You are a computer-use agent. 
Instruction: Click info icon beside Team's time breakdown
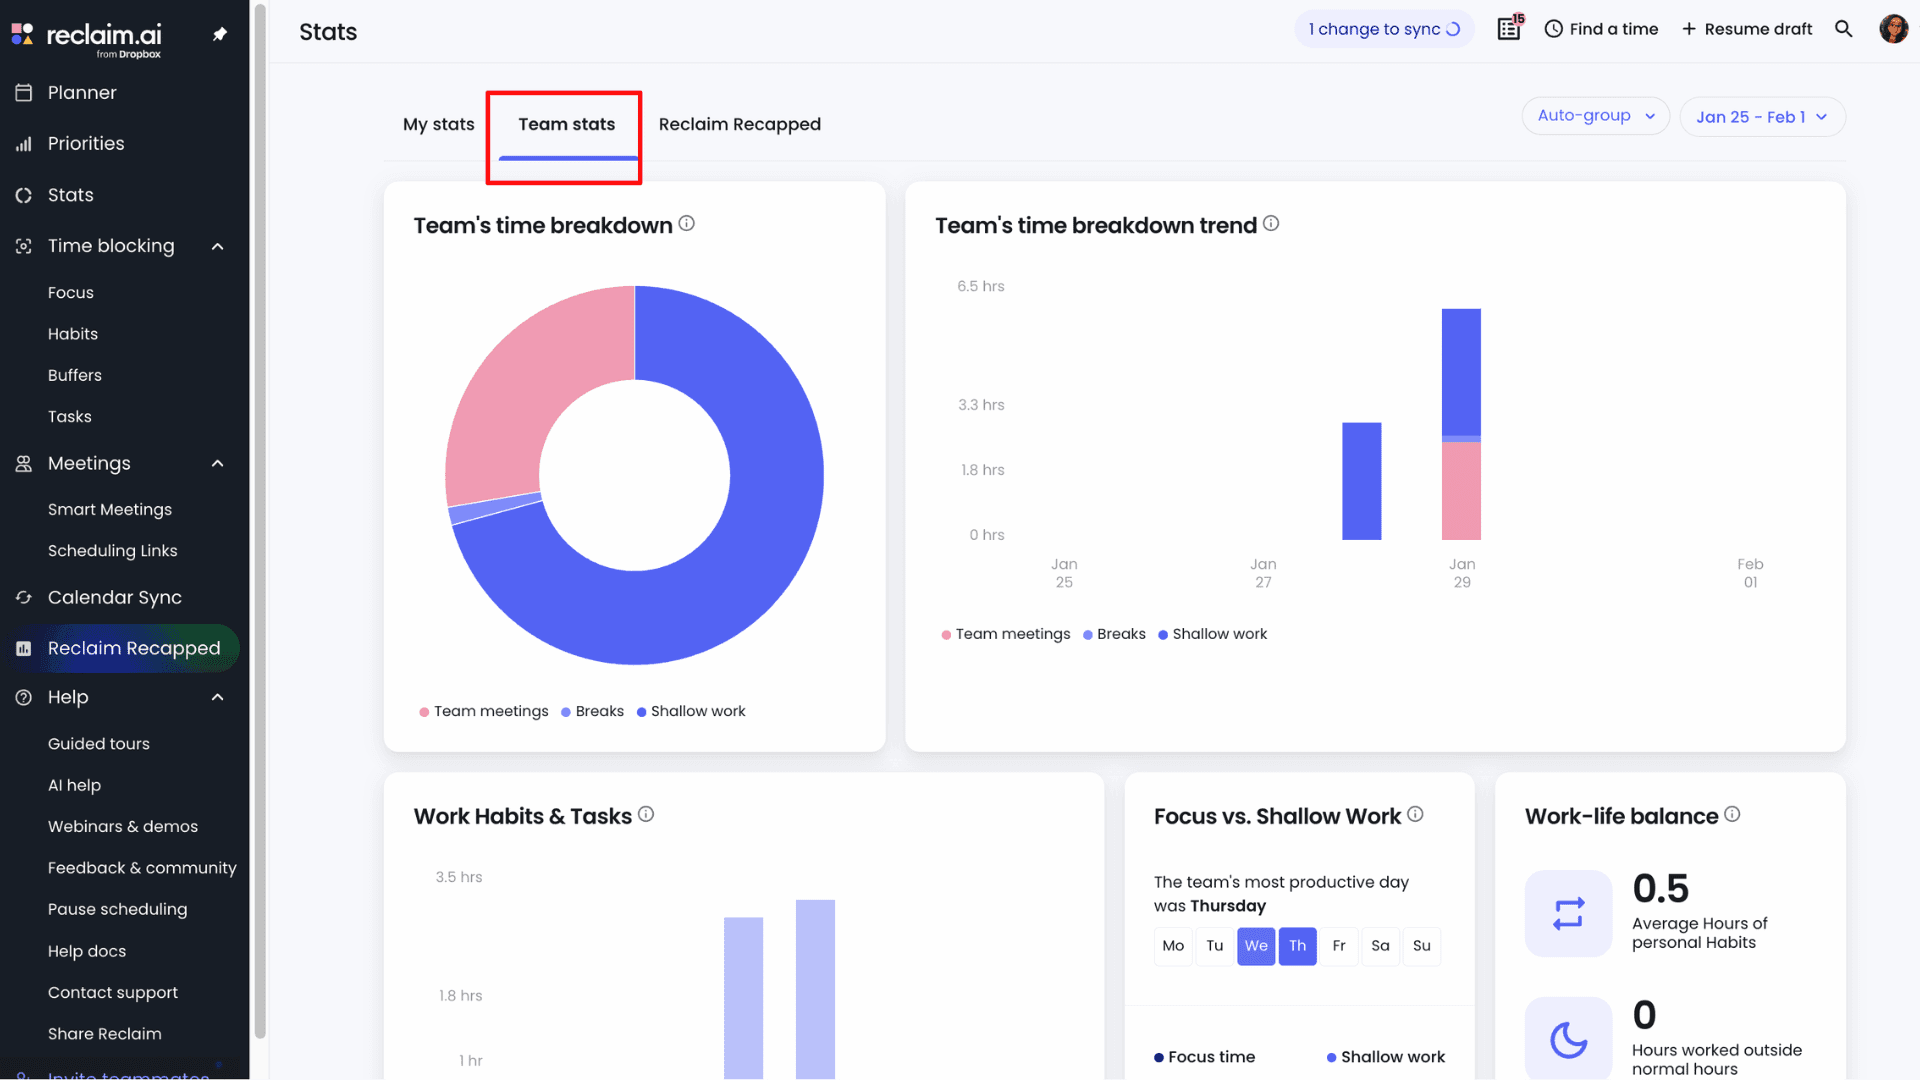686,224
